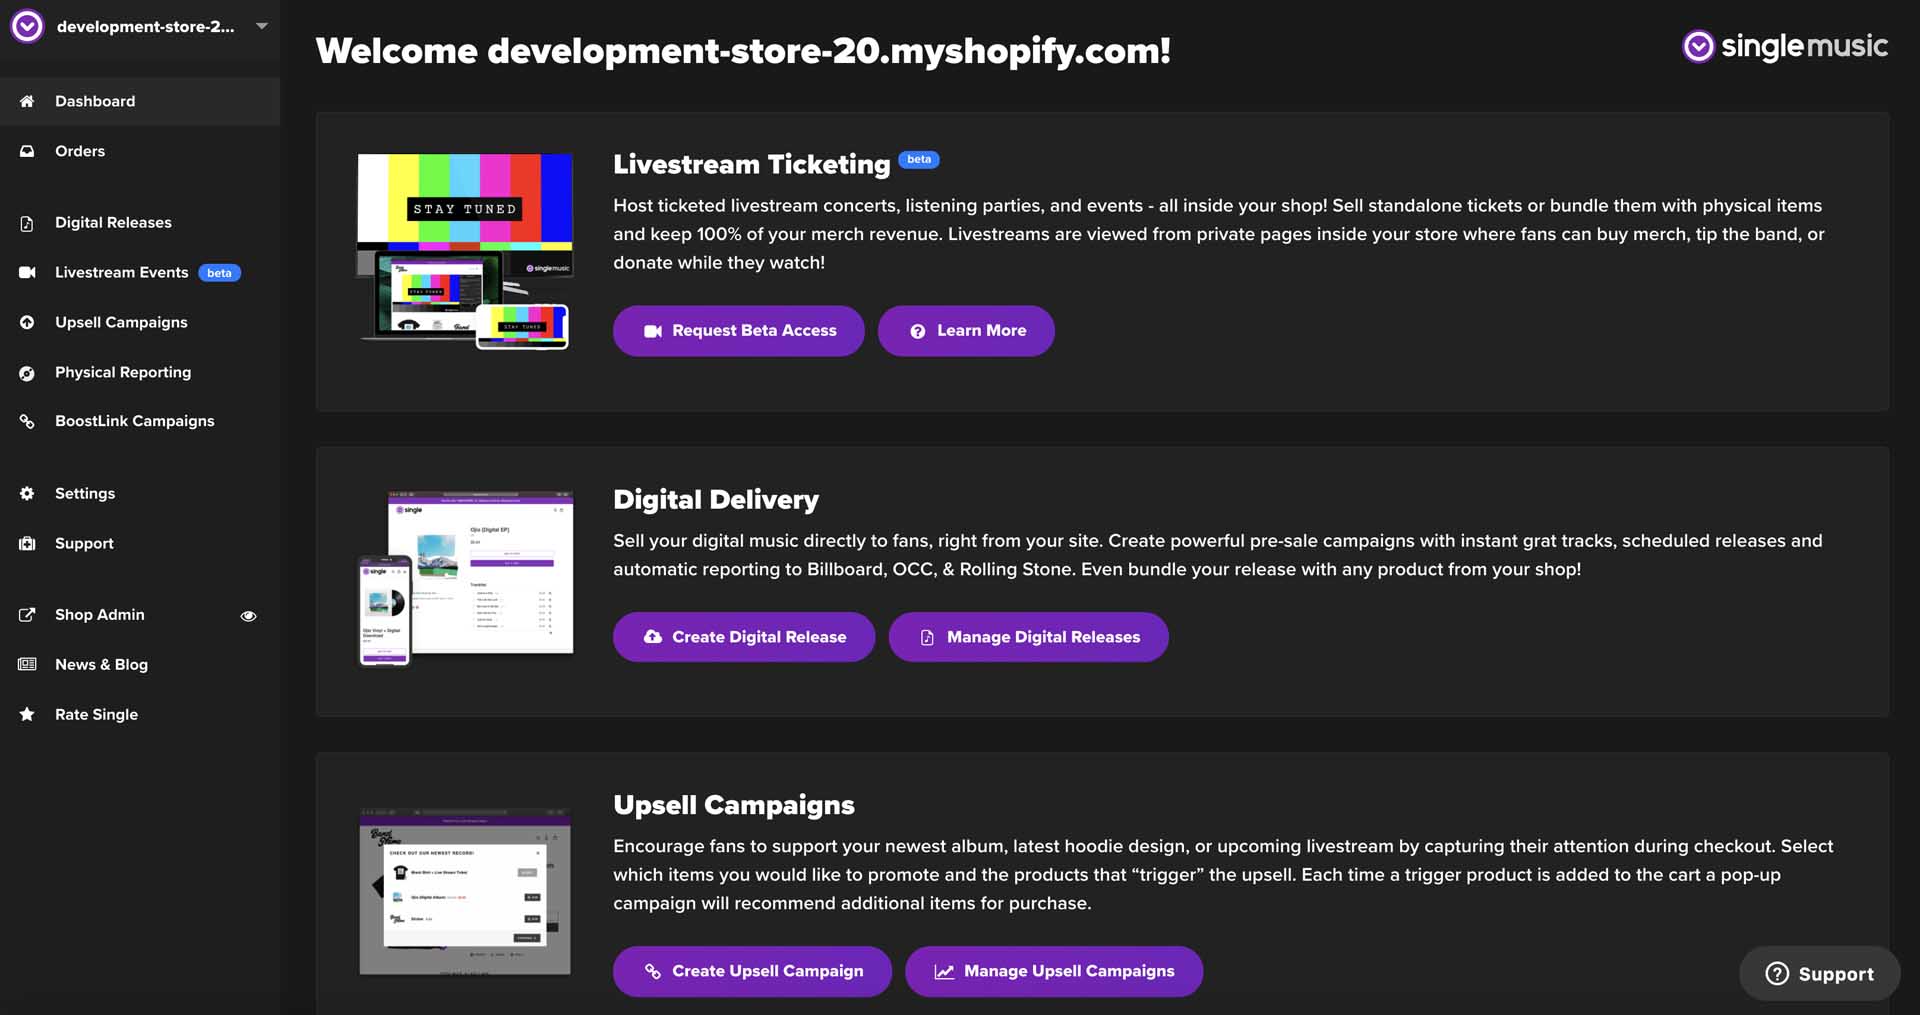Click the Digital Delivery preview thumbnail

pos(465,578)
